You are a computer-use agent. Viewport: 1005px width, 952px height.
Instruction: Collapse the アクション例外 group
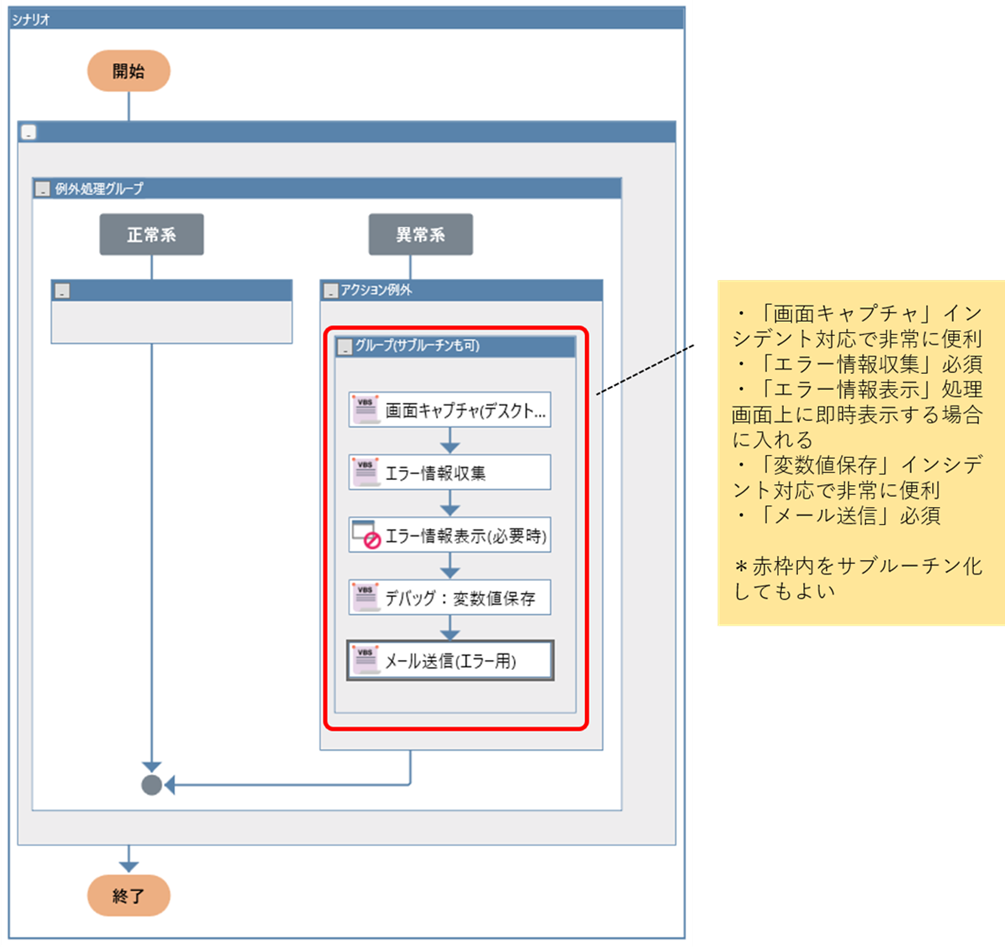point(330,290)
